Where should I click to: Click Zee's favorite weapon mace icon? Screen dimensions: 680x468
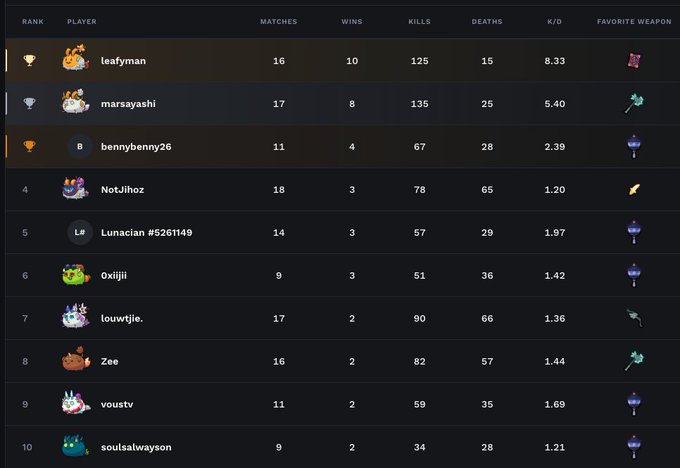(634, 361)
